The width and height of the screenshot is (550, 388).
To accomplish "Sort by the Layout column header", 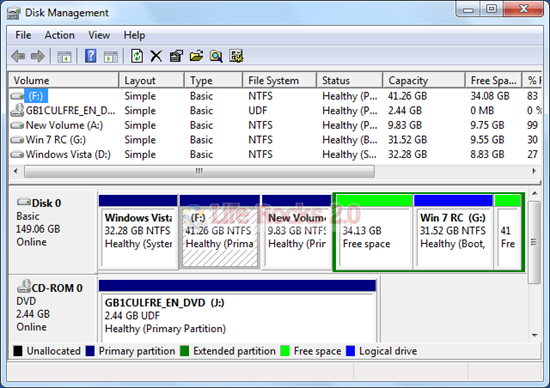I will [x=152, y=80].
